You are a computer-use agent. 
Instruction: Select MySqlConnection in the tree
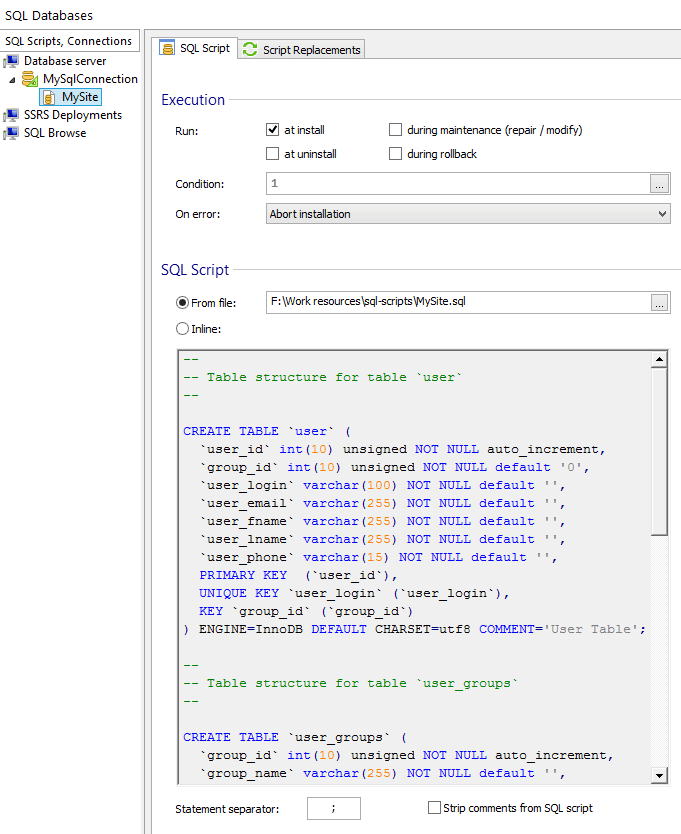pyautogui.click(x=90, y=79)
